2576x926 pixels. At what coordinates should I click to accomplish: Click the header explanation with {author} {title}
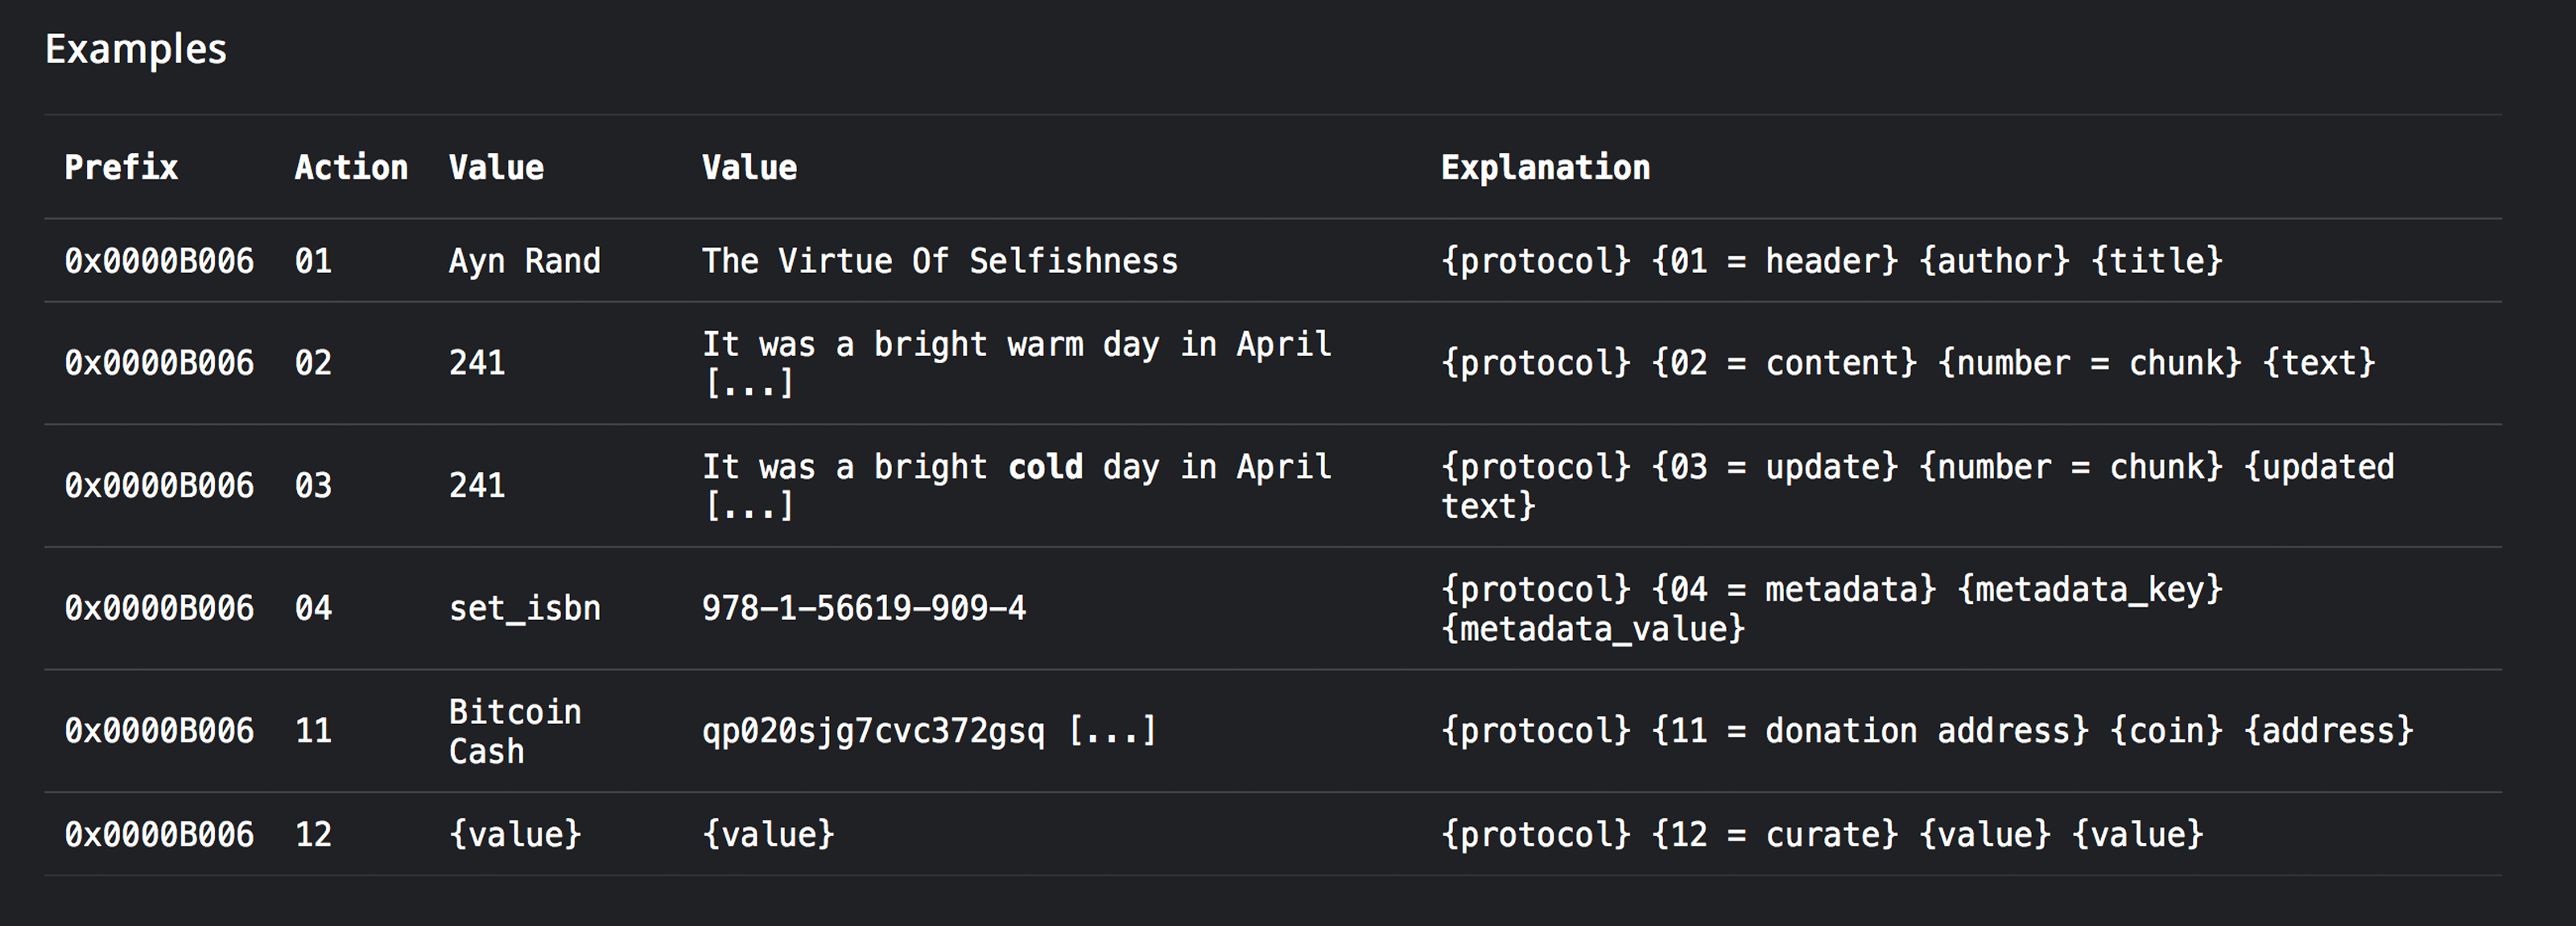coord(1831,261)
